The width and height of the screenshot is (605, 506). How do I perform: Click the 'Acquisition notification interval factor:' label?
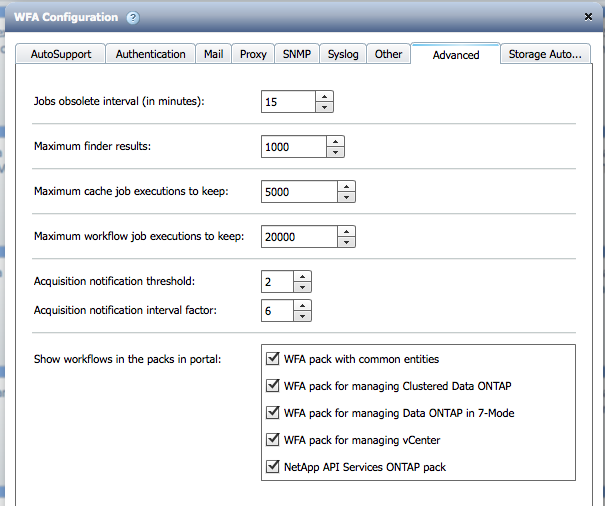[x=125, y=310]
